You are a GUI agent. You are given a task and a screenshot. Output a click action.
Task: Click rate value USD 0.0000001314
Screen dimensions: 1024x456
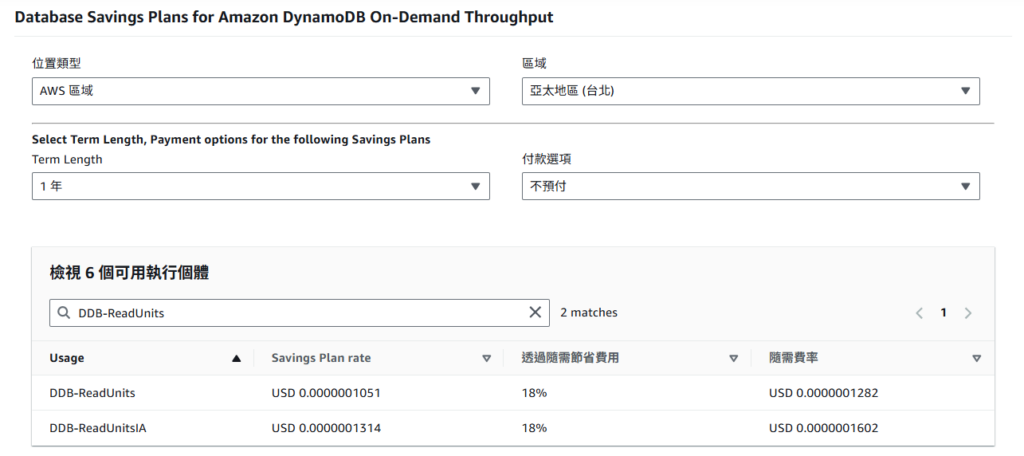[326, 429]
